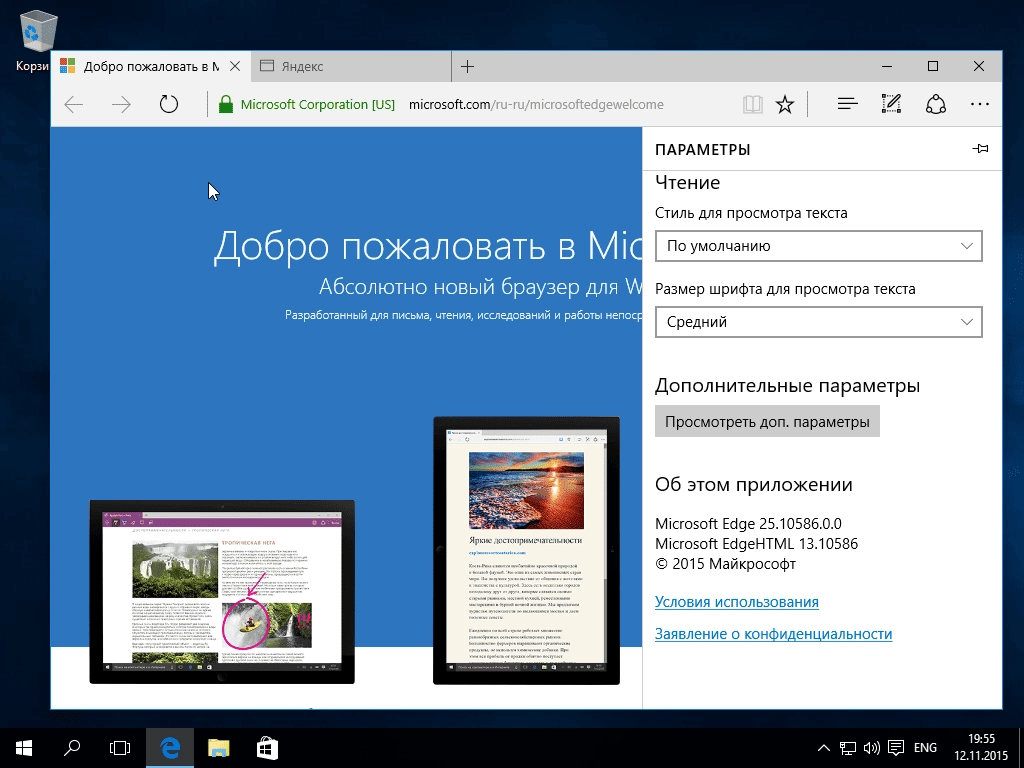Screen dimensions: 1024x768
Task: Expand the Размер шрифта Средний dropdown
Action: tap(818, 322)
